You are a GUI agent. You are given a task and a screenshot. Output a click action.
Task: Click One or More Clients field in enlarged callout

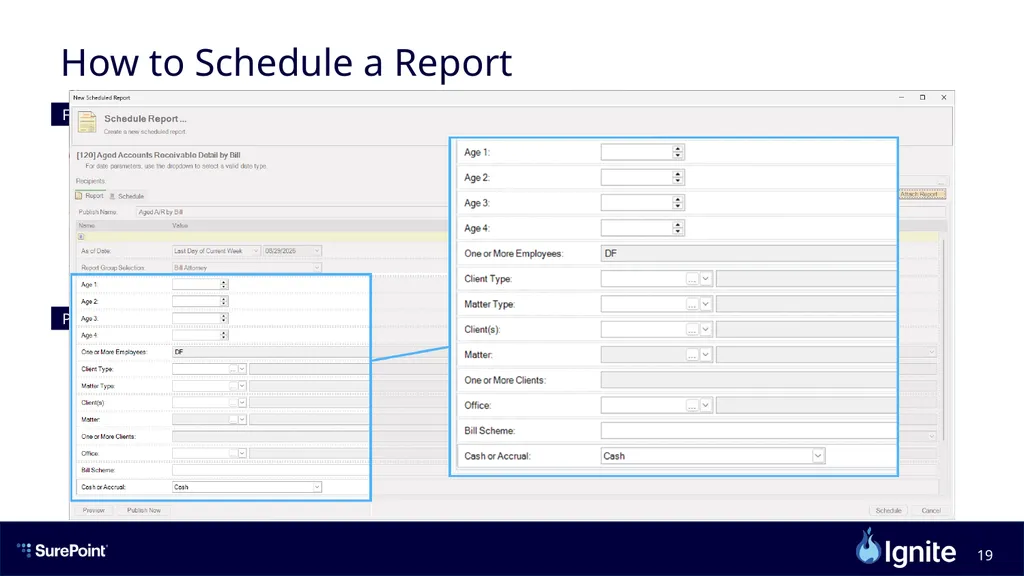748,380
